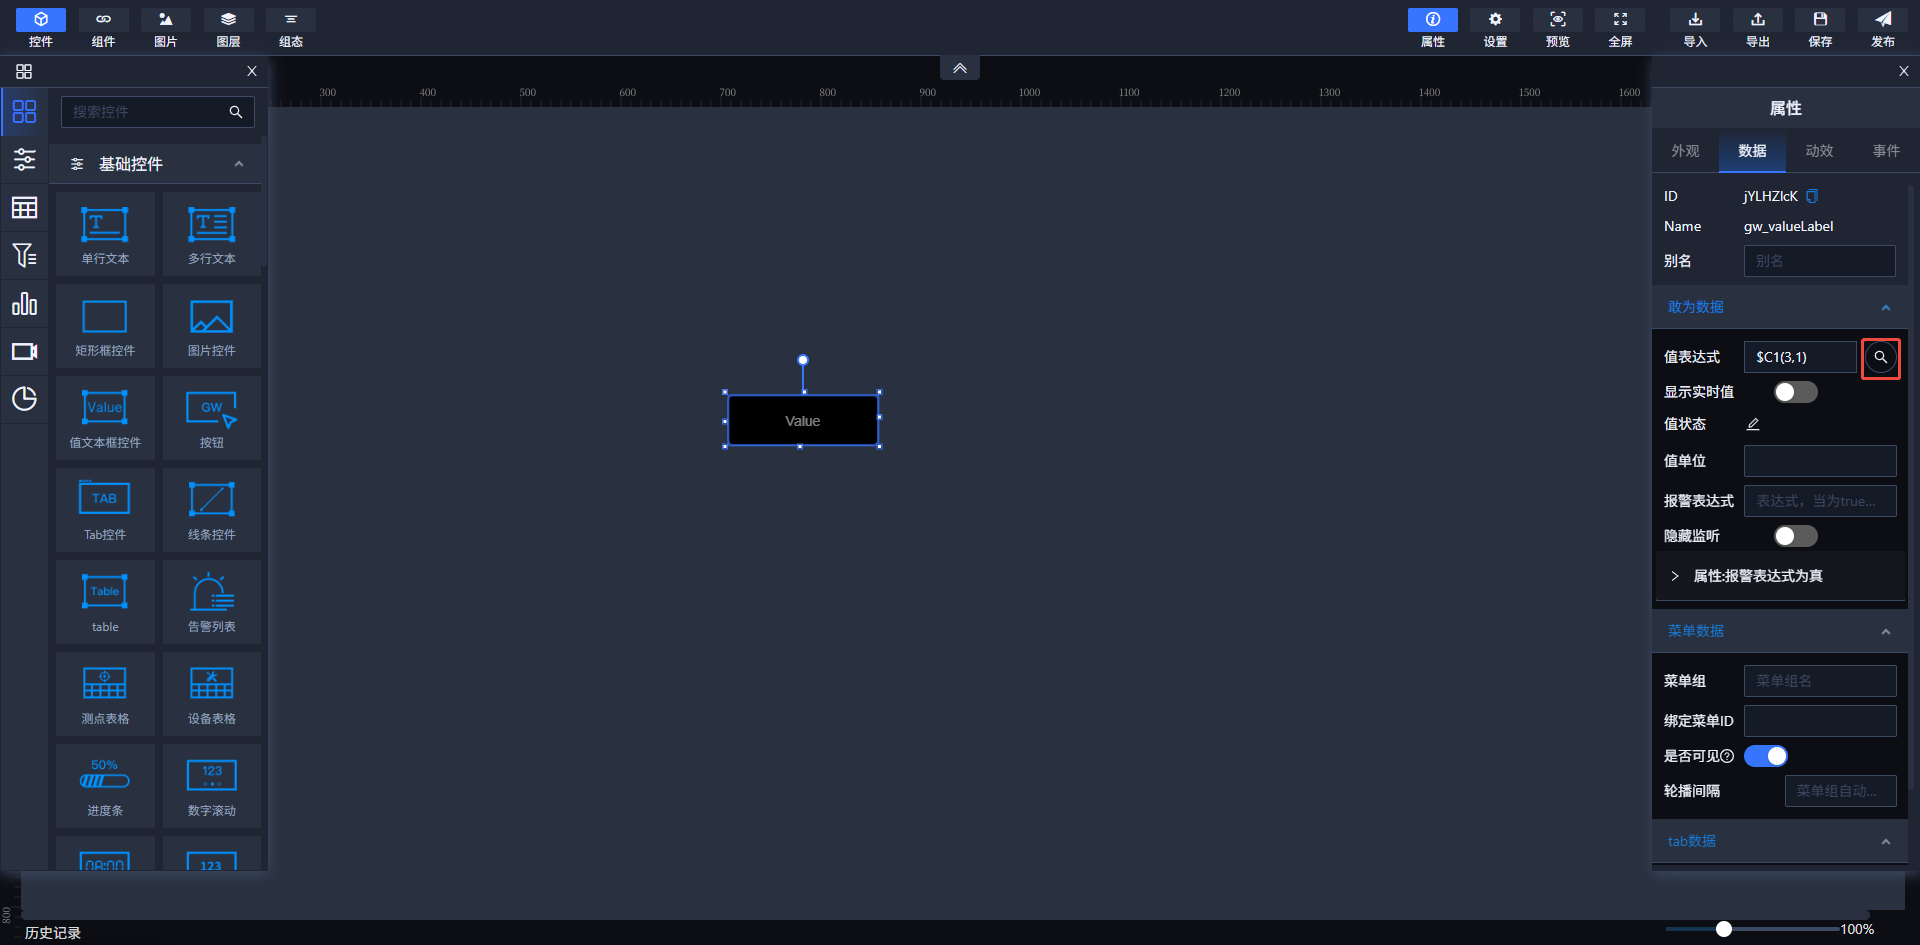Viewport: 1920px width, 945px height.
Task: Switch to the 动效 tab
Action: pos(1819,151)
